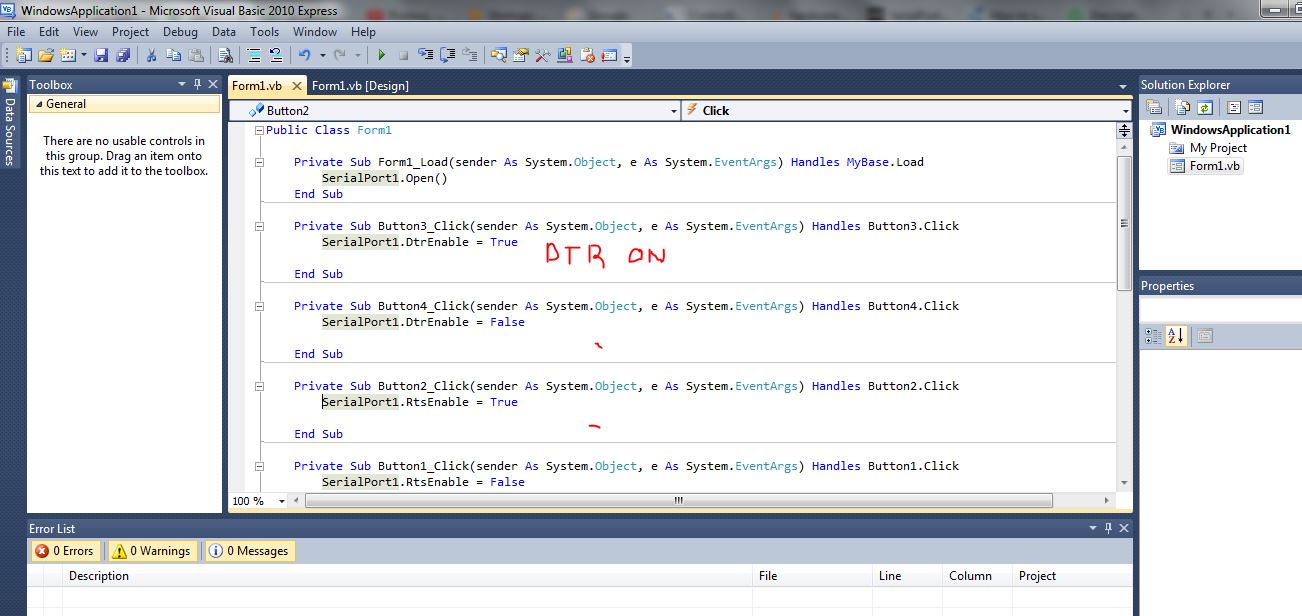Save Form1.vb with the single-disk Save icon
Viewport: 1302px width, 616px height.
103,56
